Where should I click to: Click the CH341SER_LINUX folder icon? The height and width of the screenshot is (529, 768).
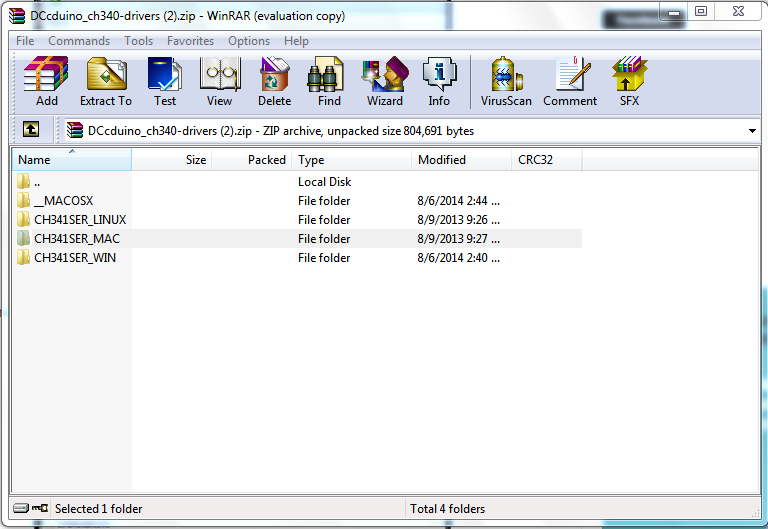coord(23,219)
